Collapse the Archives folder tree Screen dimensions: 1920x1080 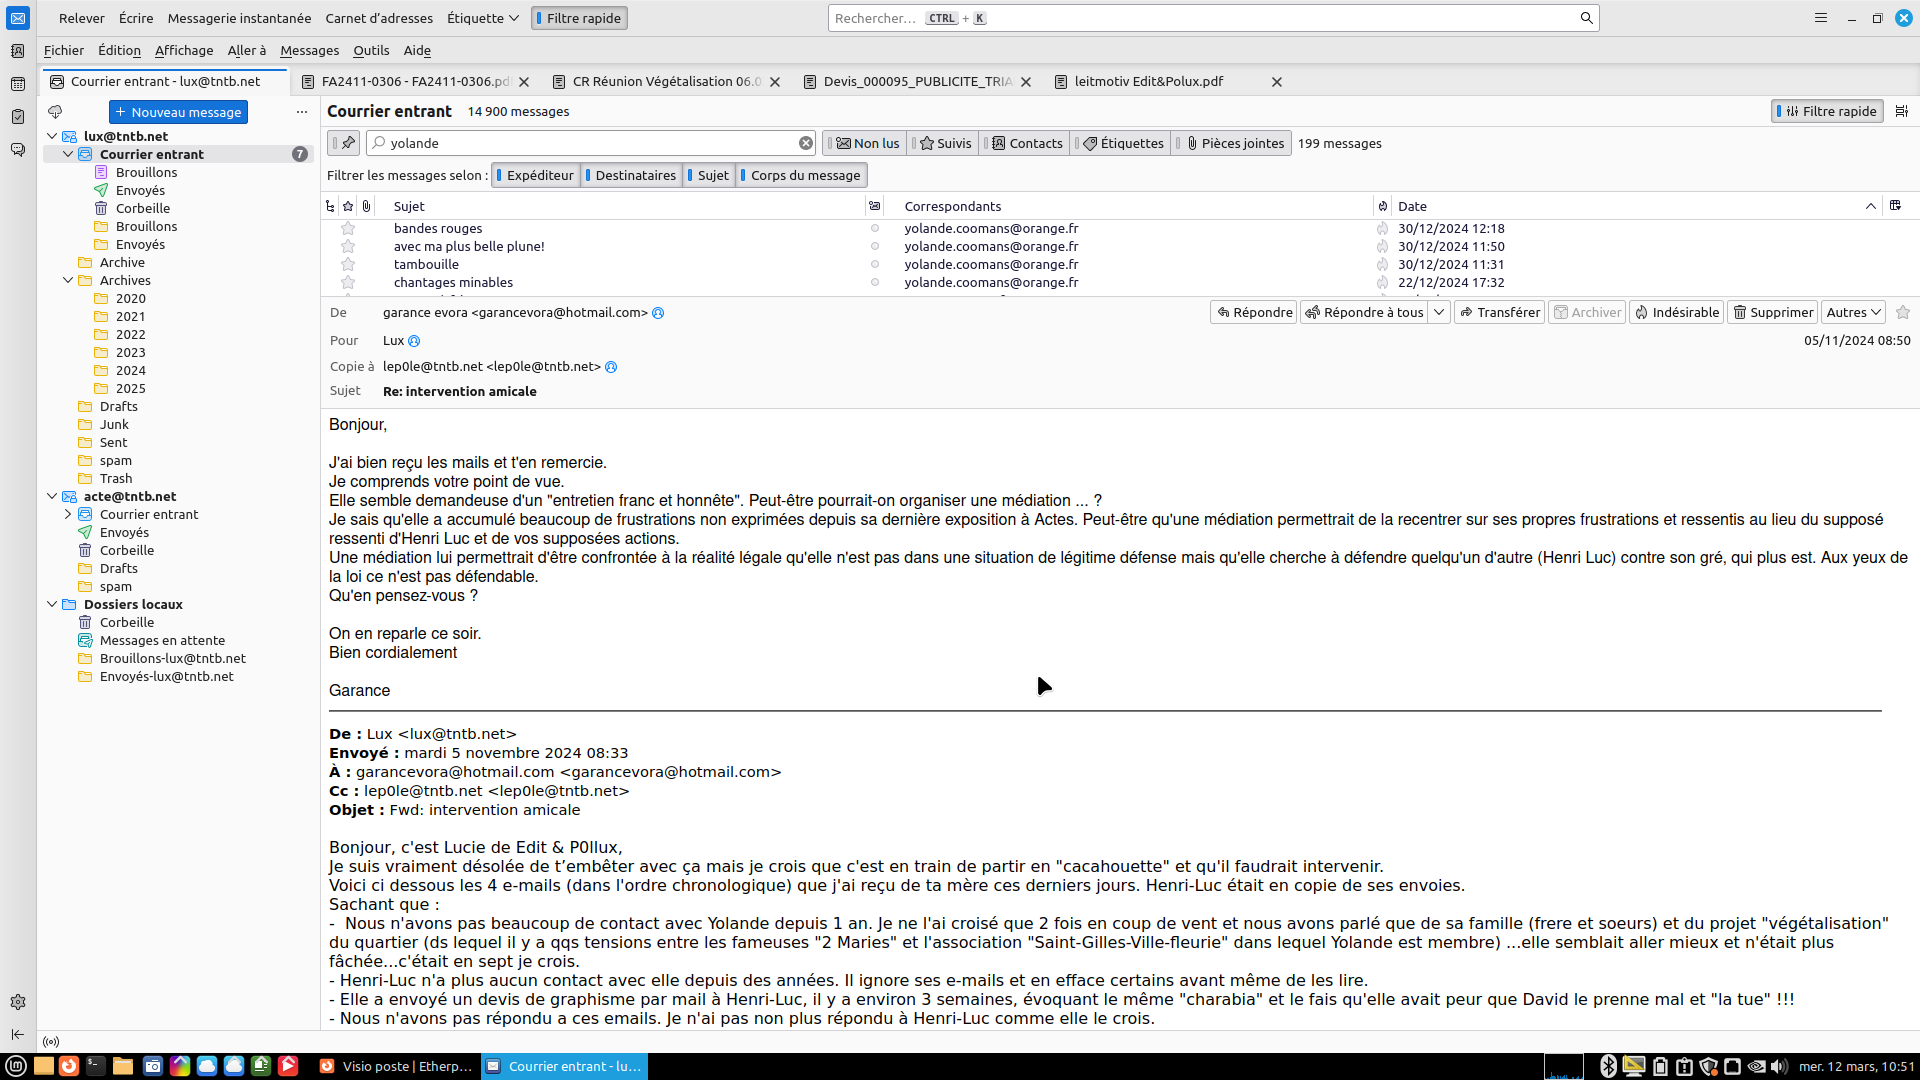(68, 281)
